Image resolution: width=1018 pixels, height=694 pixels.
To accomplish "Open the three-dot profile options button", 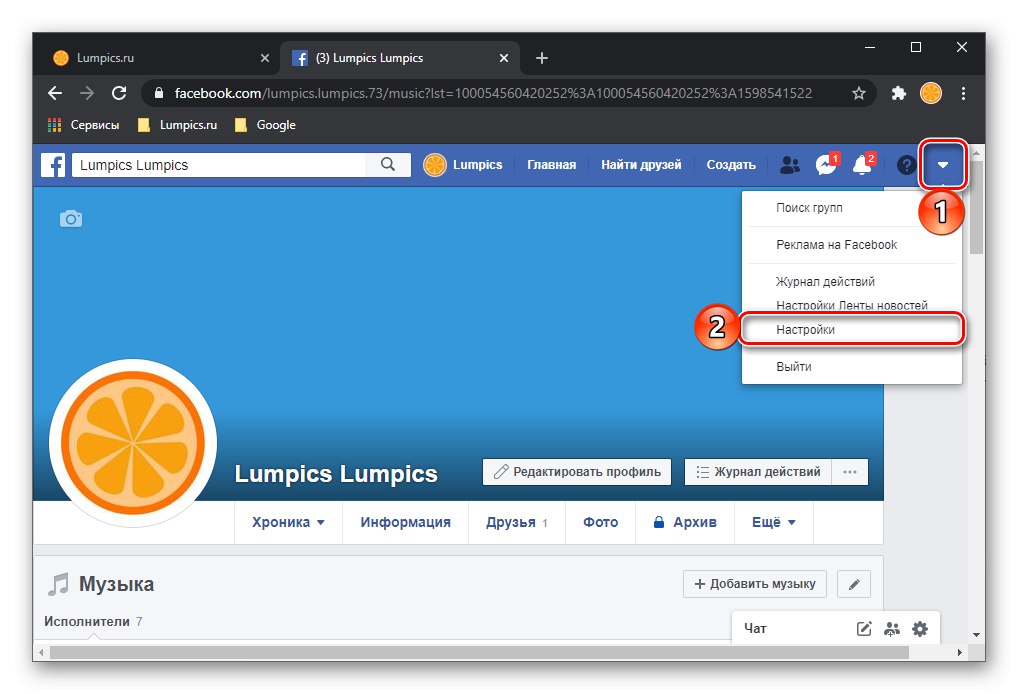I will click(850, 472).
